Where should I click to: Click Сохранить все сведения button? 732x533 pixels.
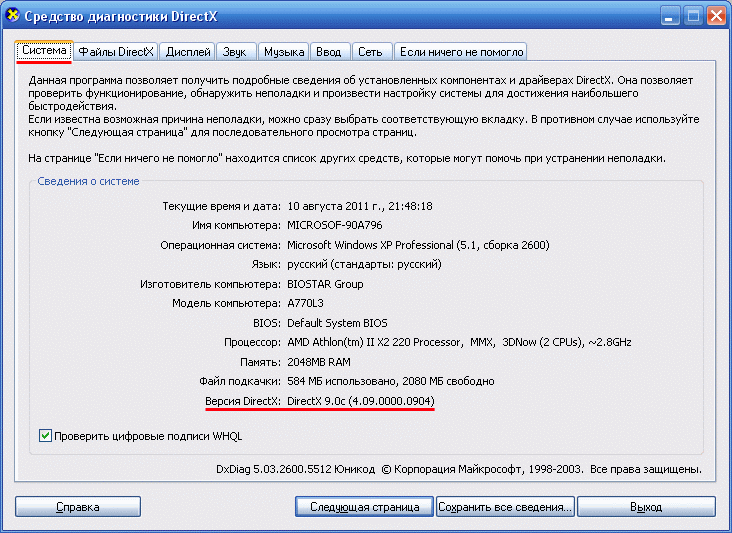(505, 507)
